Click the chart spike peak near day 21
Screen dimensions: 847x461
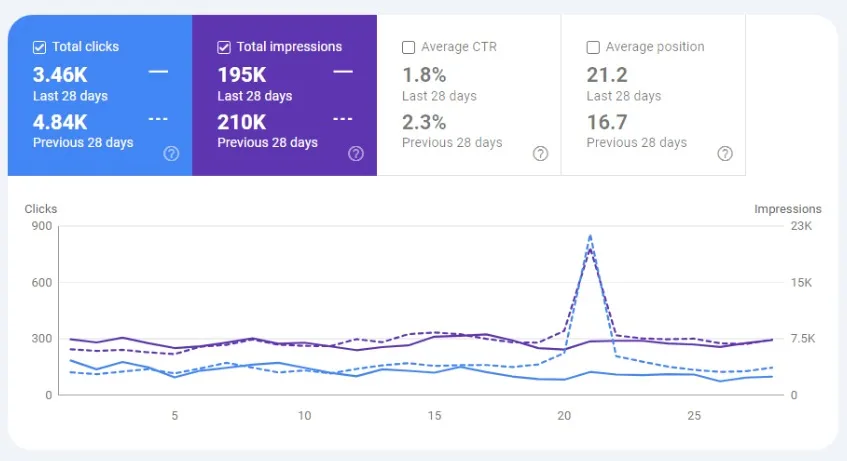590,237
